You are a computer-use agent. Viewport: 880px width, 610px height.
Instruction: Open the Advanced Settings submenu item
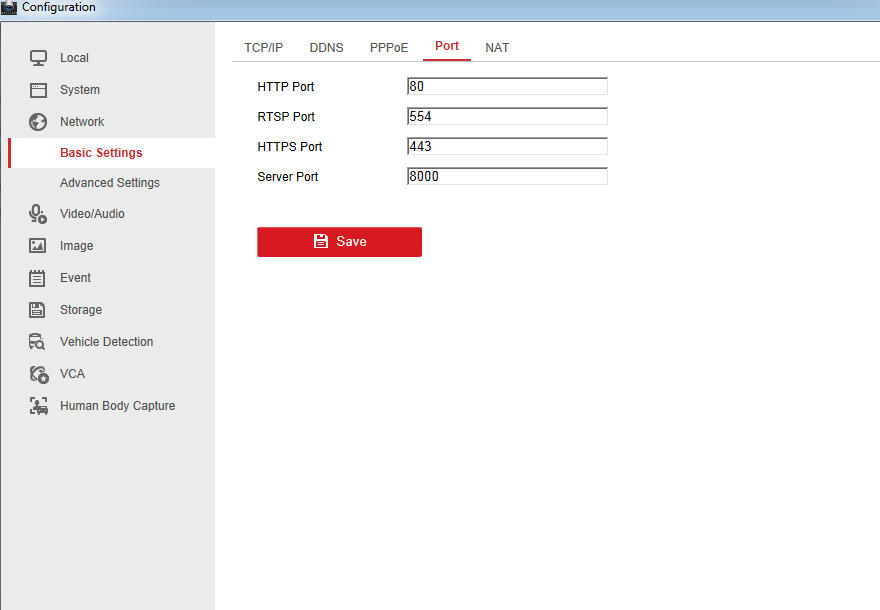click(110, 183)
